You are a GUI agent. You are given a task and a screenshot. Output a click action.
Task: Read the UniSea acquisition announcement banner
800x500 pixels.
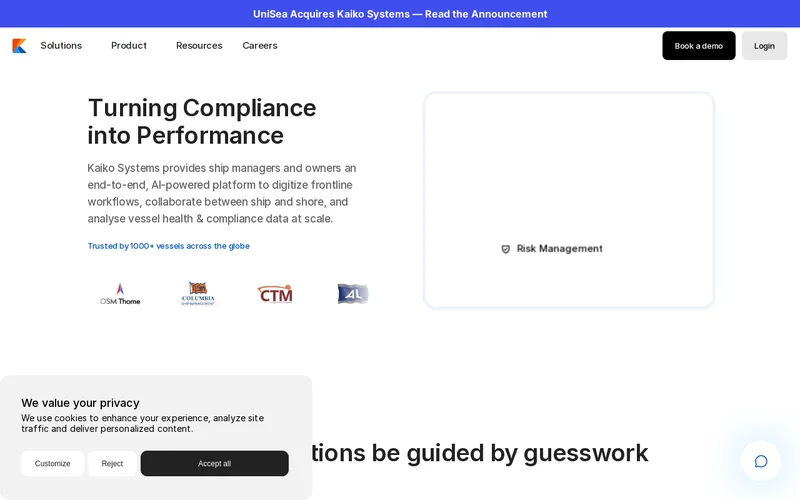click(x=400, y=14)
